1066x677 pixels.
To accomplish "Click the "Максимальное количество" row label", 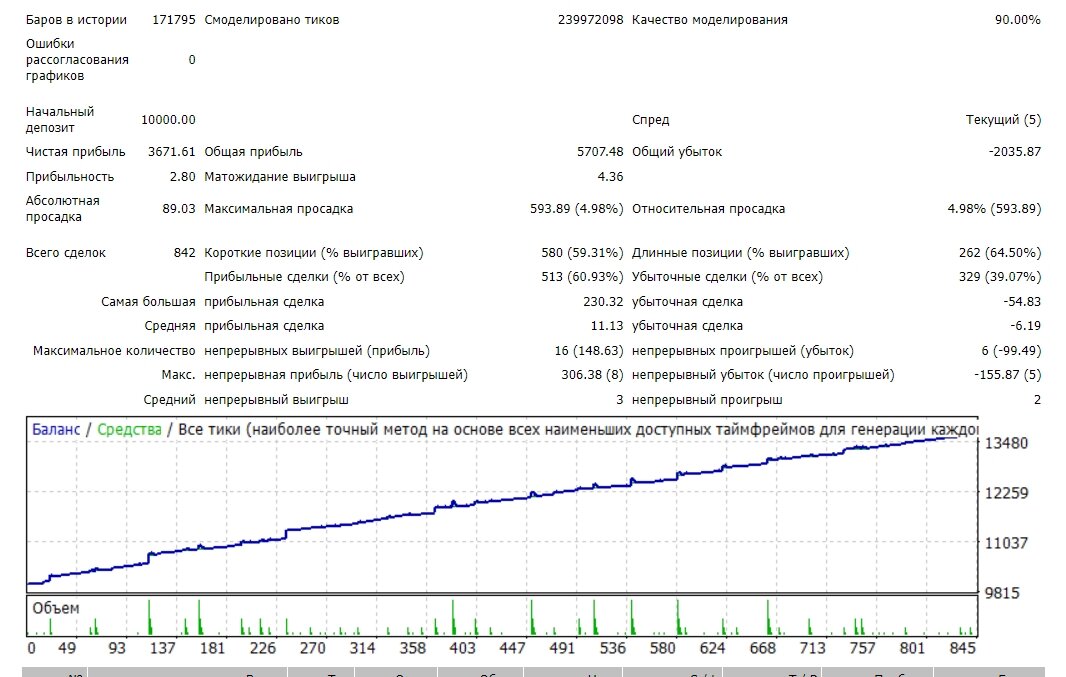I will [114, 351].
